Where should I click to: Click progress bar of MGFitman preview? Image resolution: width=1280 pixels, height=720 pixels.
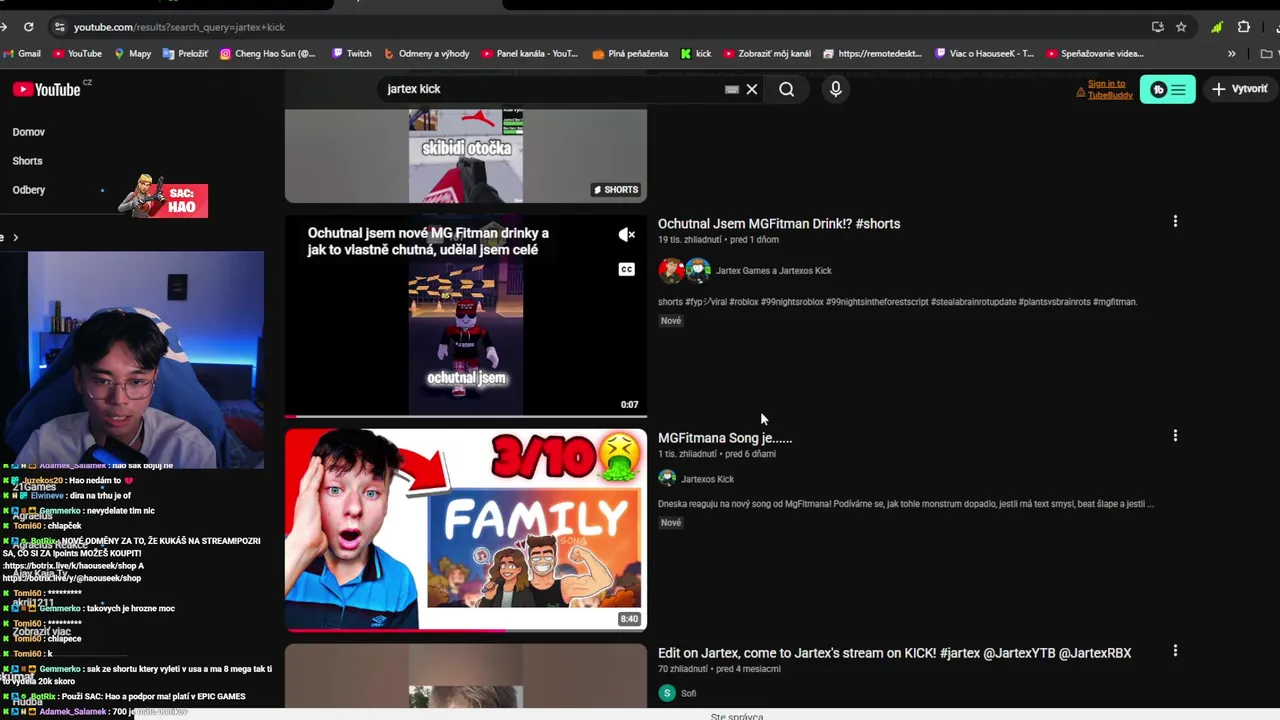tap(466, 416)
